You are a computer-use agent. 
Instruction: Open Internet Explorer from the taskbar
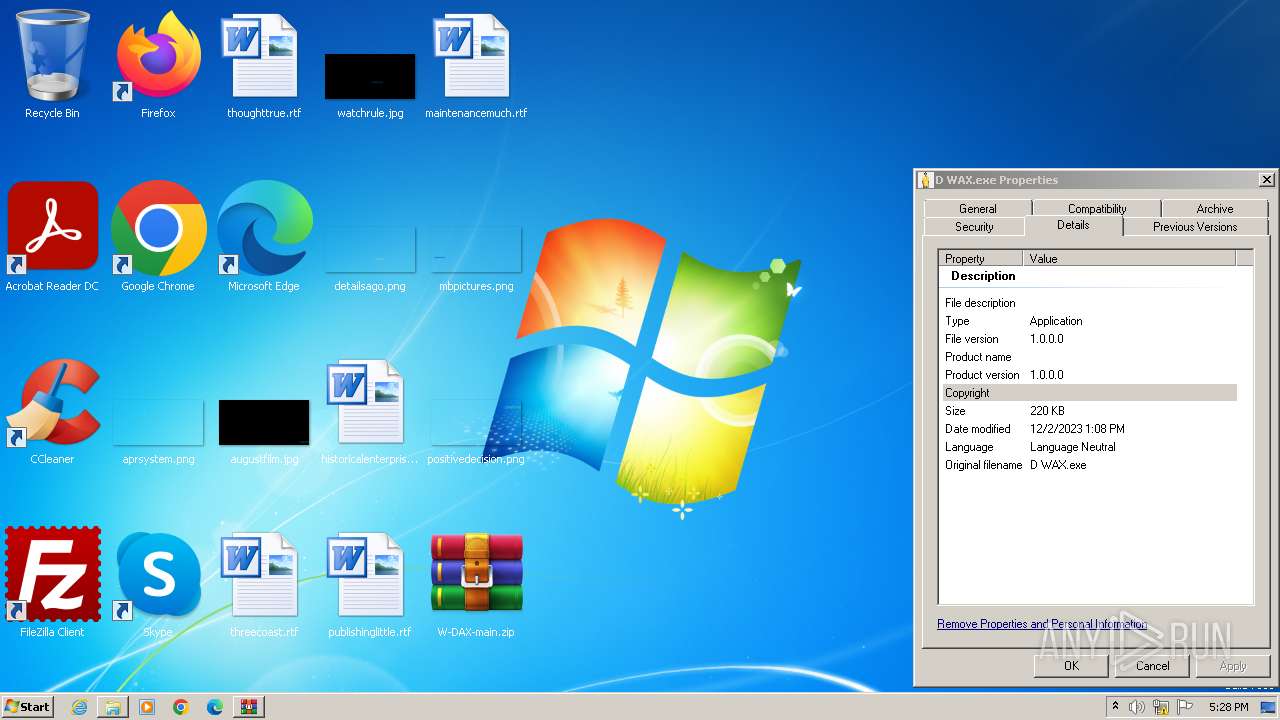[79, 707]
